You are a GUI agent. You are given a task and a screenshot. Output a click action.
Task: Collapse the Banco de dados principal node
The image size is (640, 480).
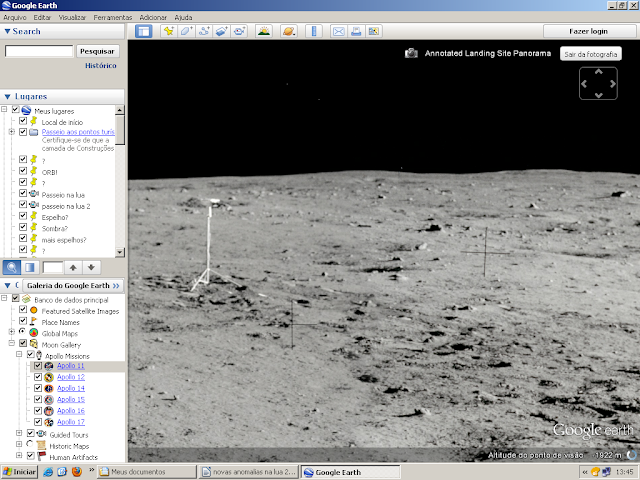coord(4,298)
